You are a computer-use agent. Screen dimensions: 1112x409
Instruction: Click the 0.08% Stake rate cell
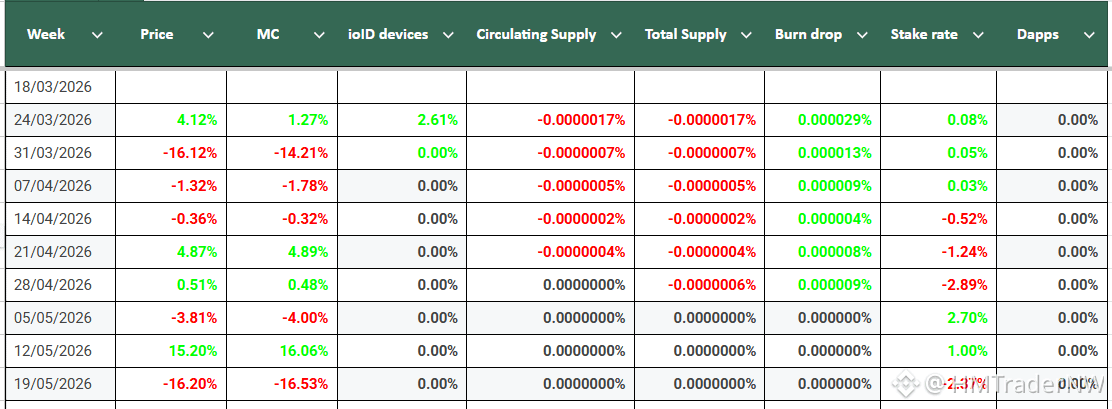point(938,120)
